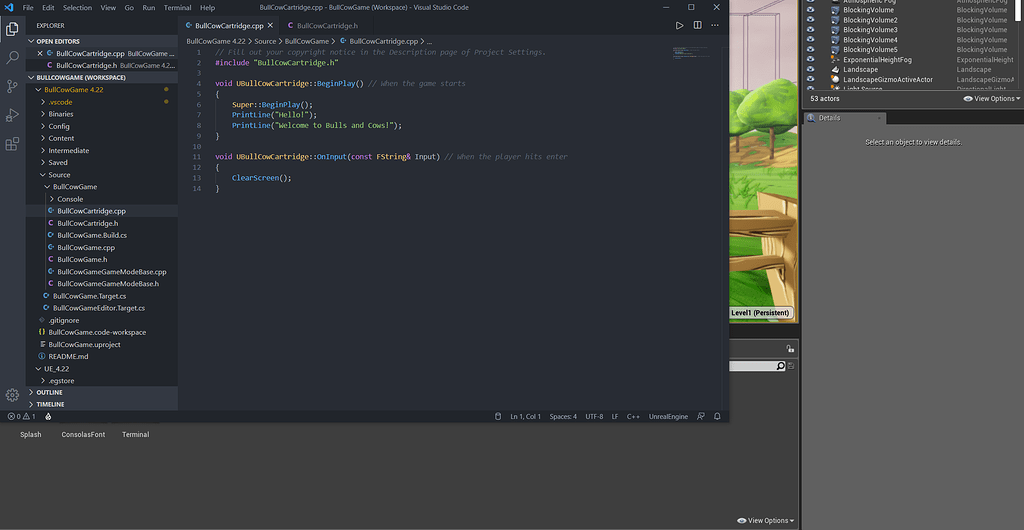The height and width of the screenshot is (530, 1024).
Task: Change language mode from C++
Action: tap(633, 416)
